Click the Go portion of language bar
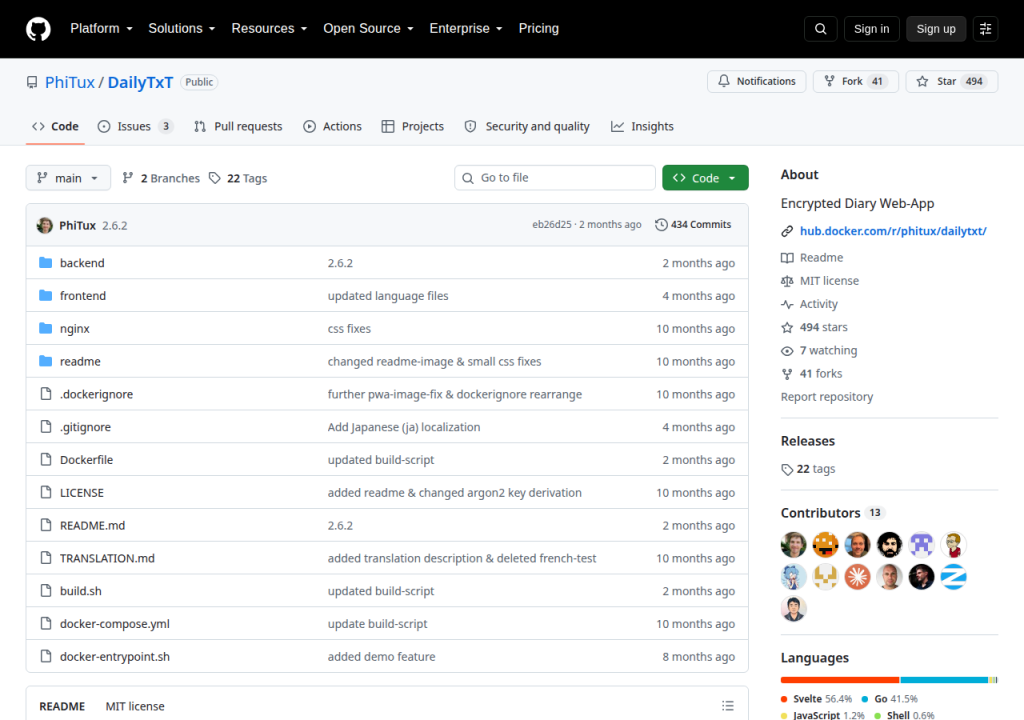1024x720 pixels. pyautogui.click(x=944, y=680)
